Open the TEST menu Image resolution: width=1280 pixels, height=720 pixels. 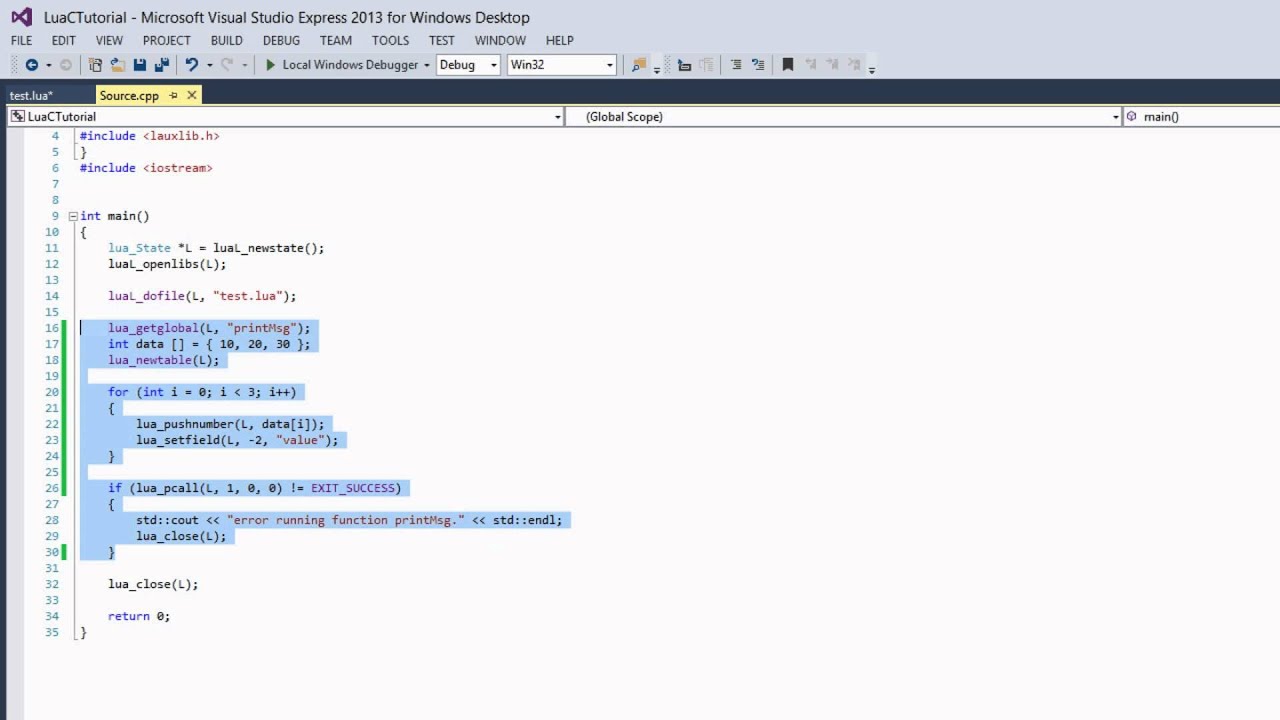click(x=442, y=40)
